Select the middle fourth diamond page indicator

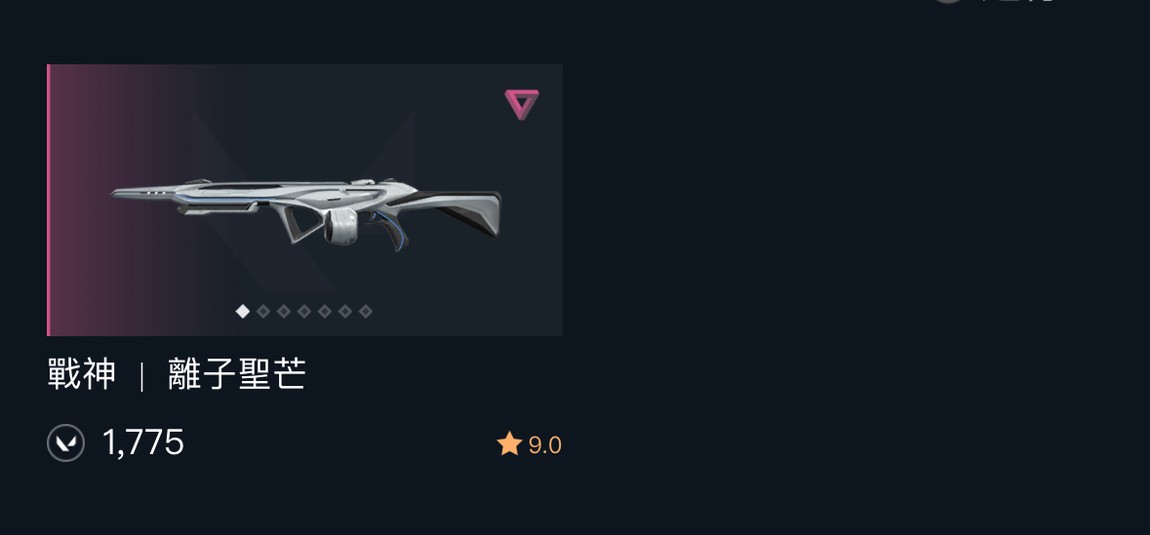[x=304, y=311]
